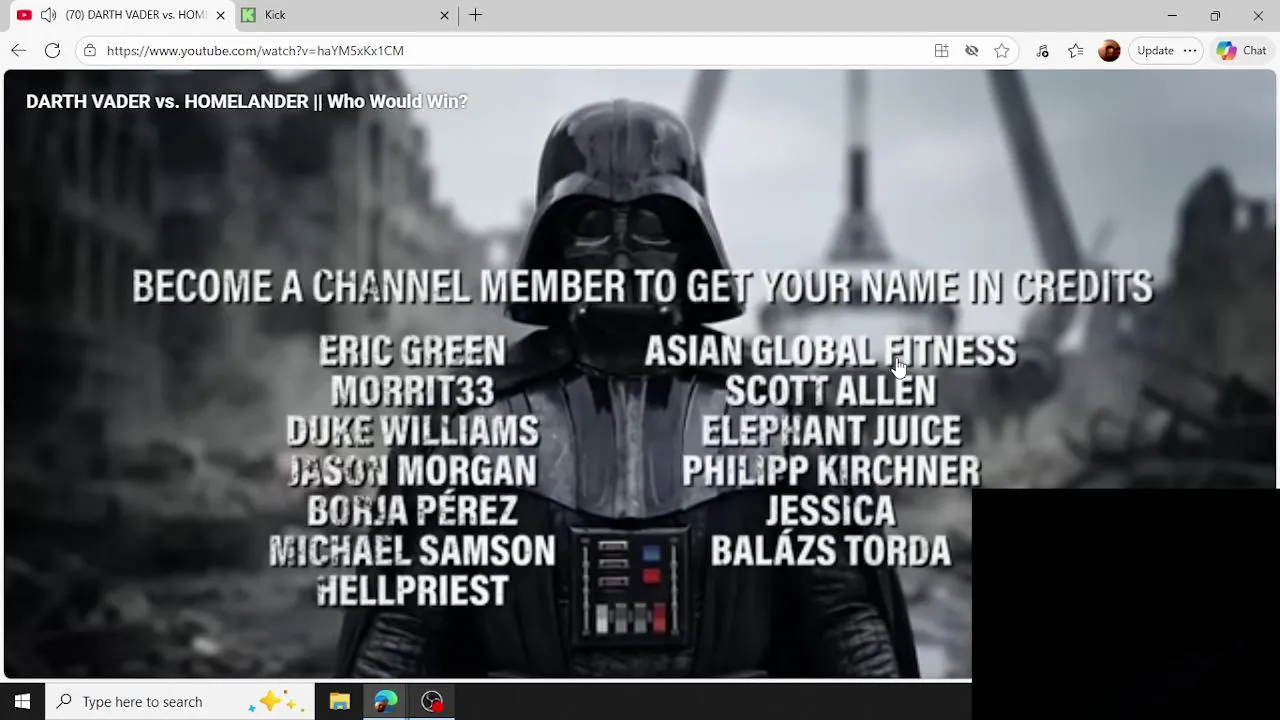Close the Kick tab
1280x720 pixels.
[x=444, y=15]
